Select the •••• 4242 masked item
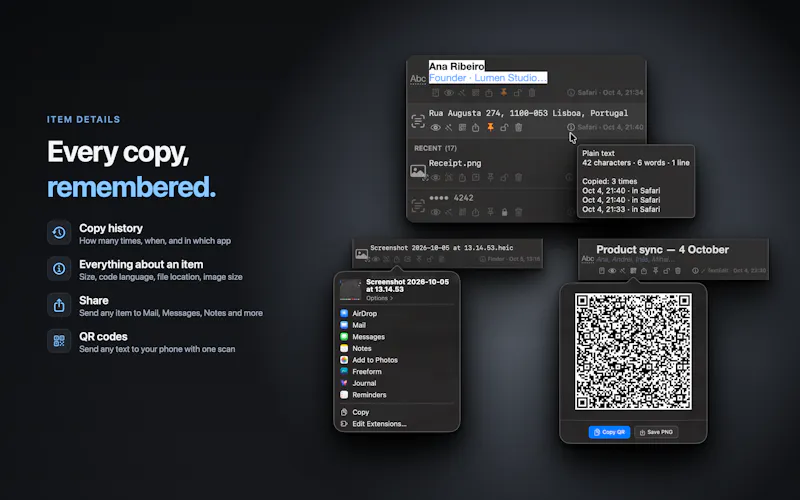800x500 pixels. point(452,198)
